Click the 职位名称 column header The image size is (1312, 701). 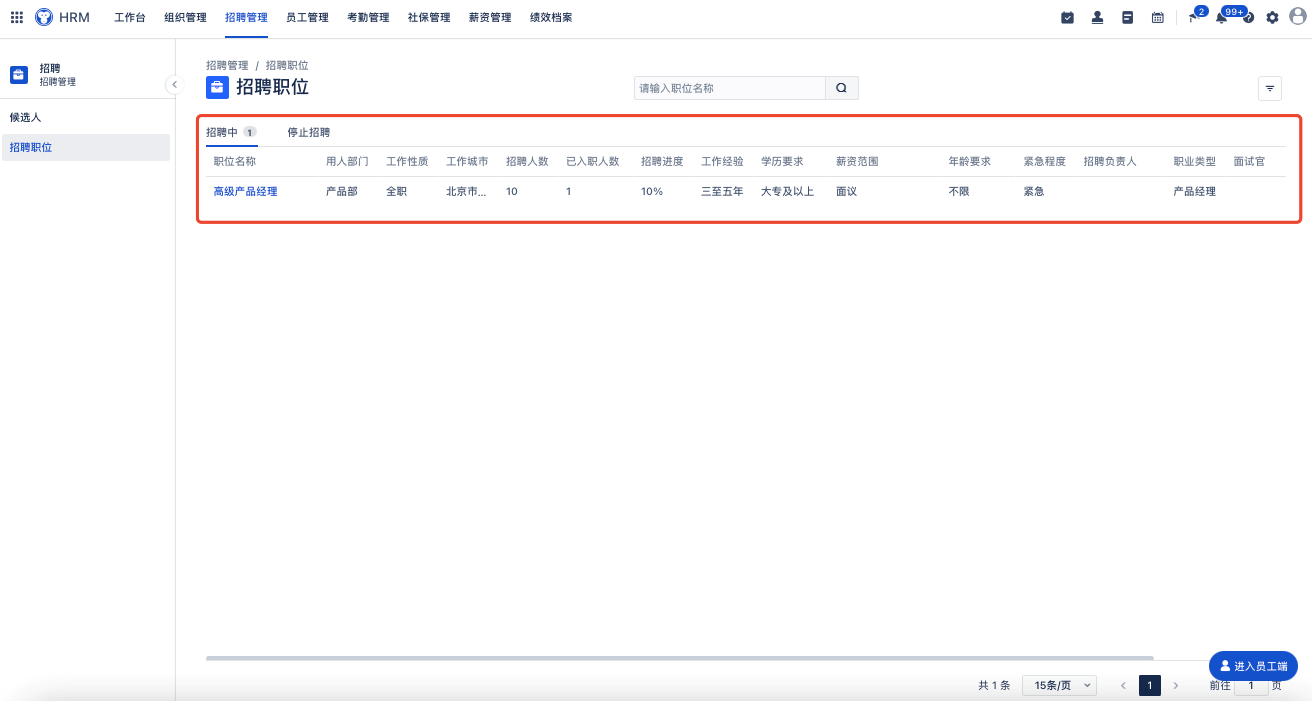pyautogui.click(x=235, y=161)
